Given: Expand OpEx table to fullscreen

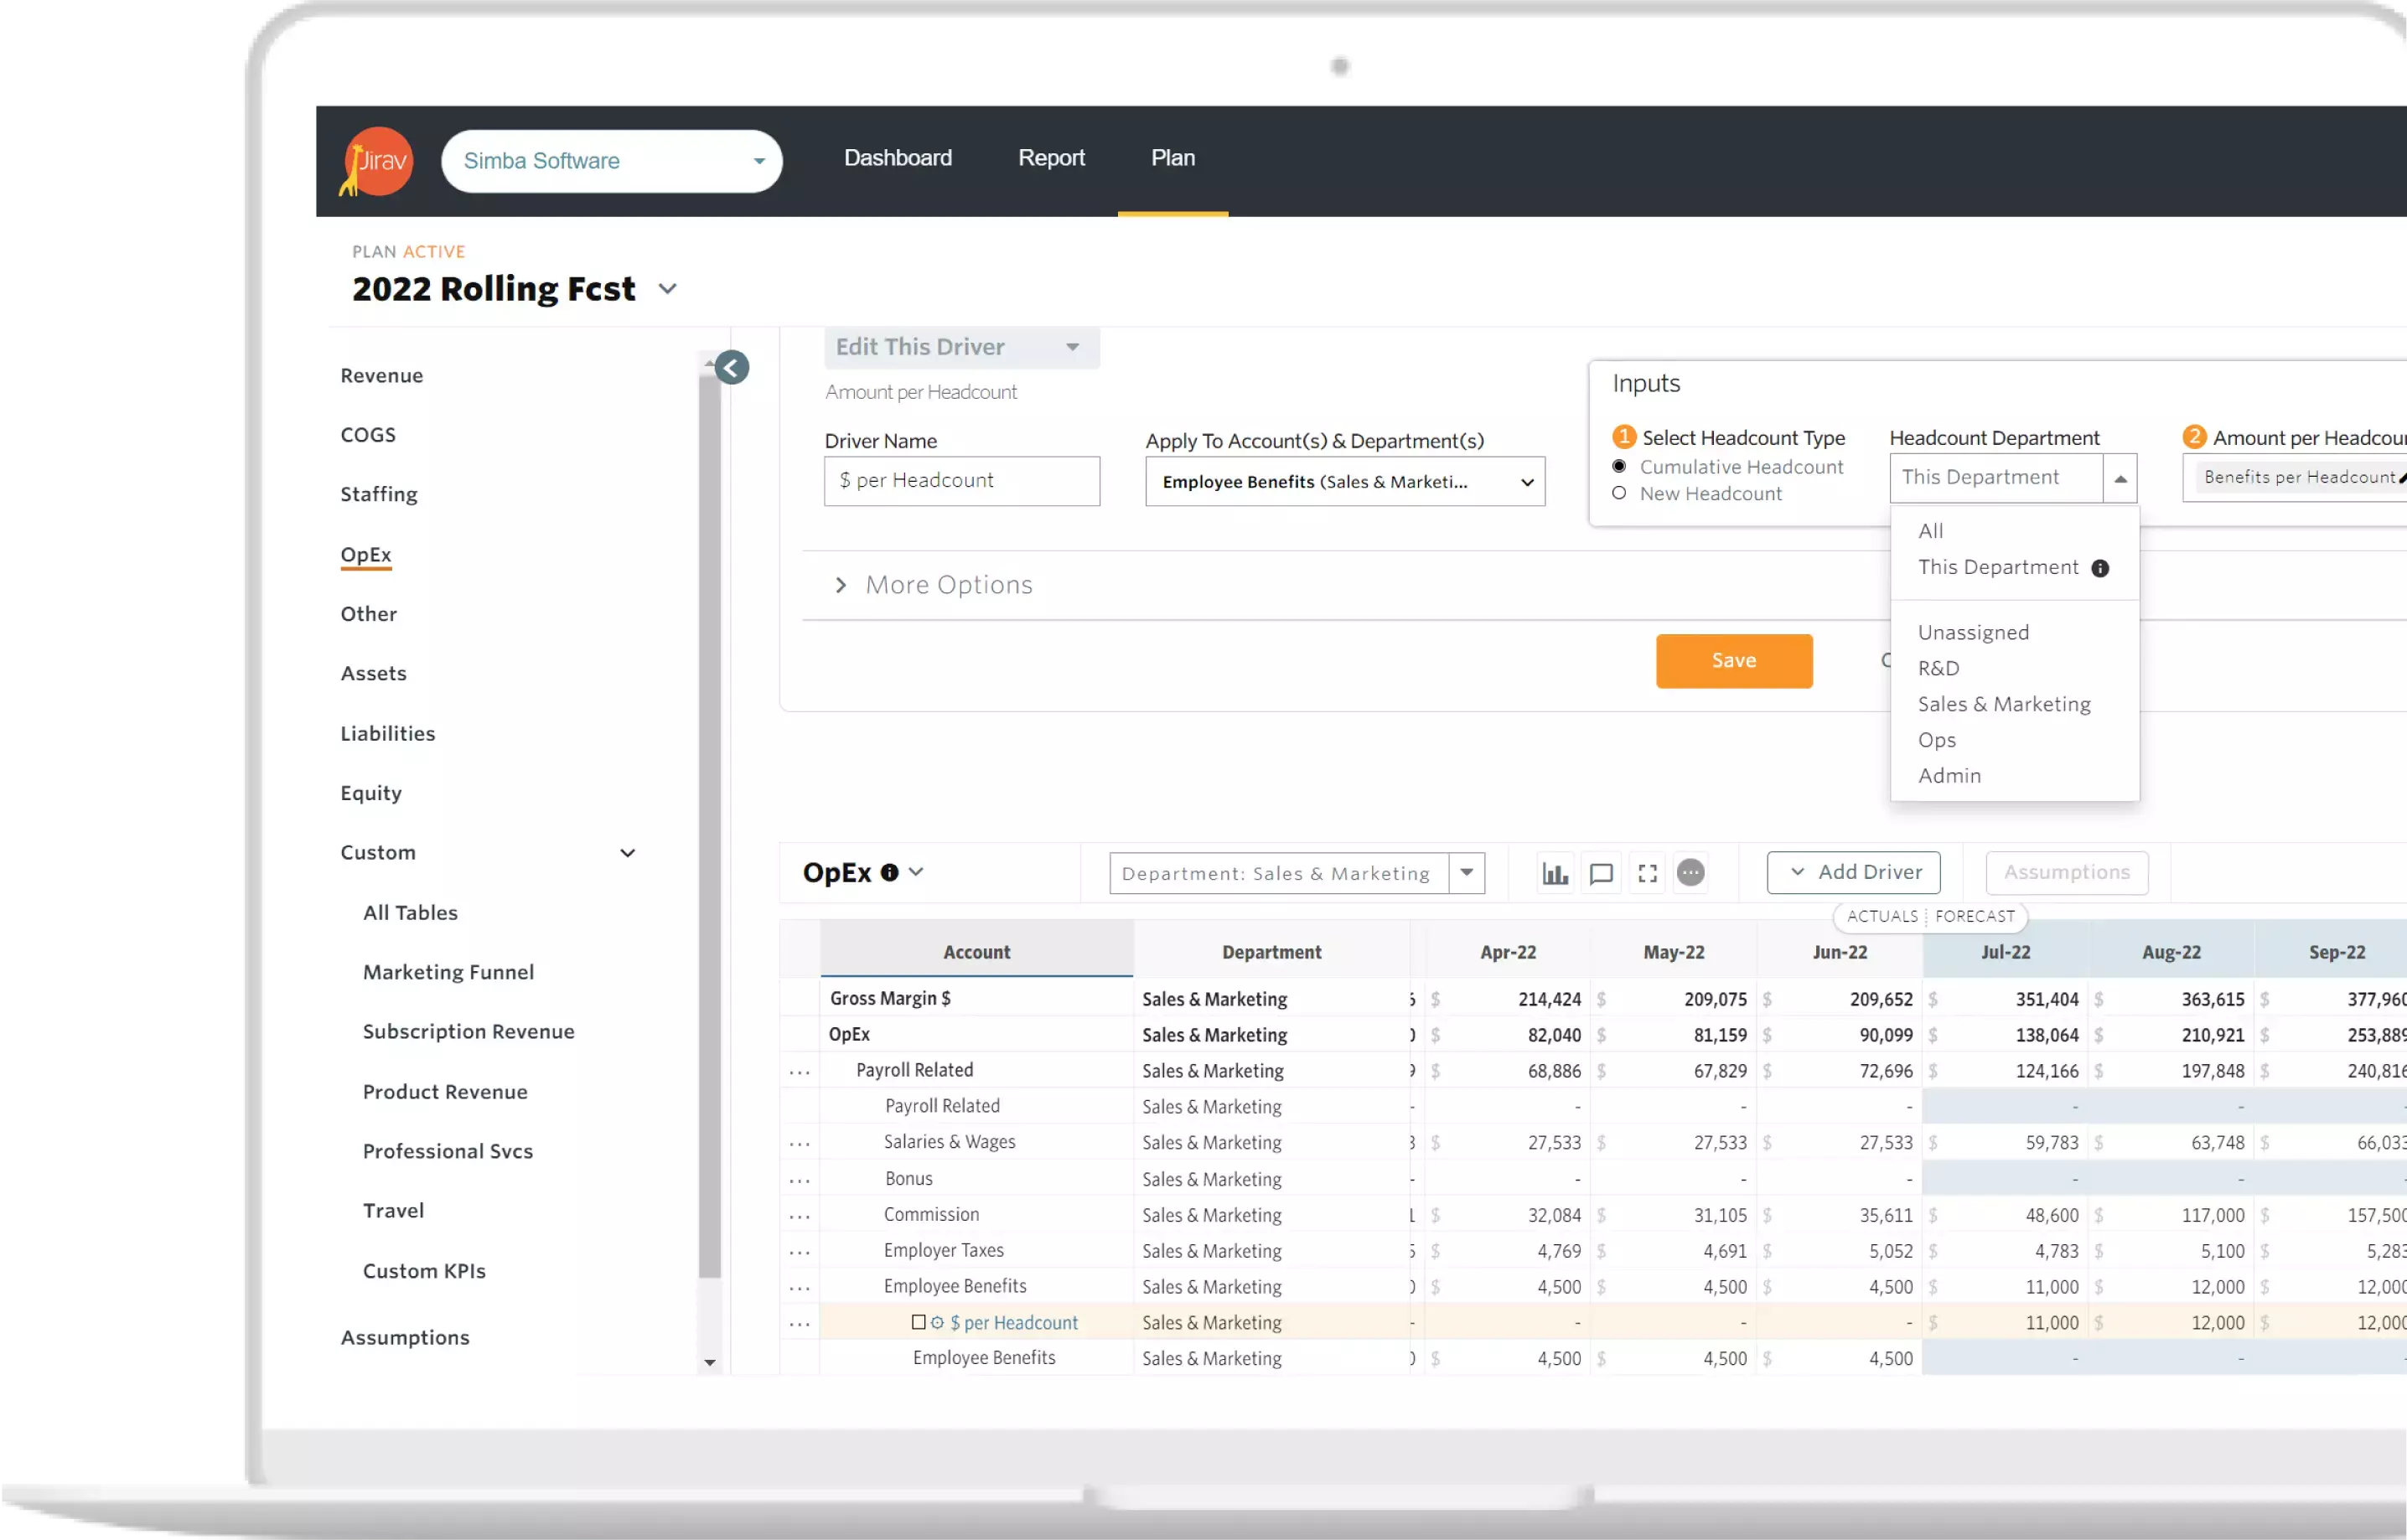Looking at the screenshot, I should 1647,873.
